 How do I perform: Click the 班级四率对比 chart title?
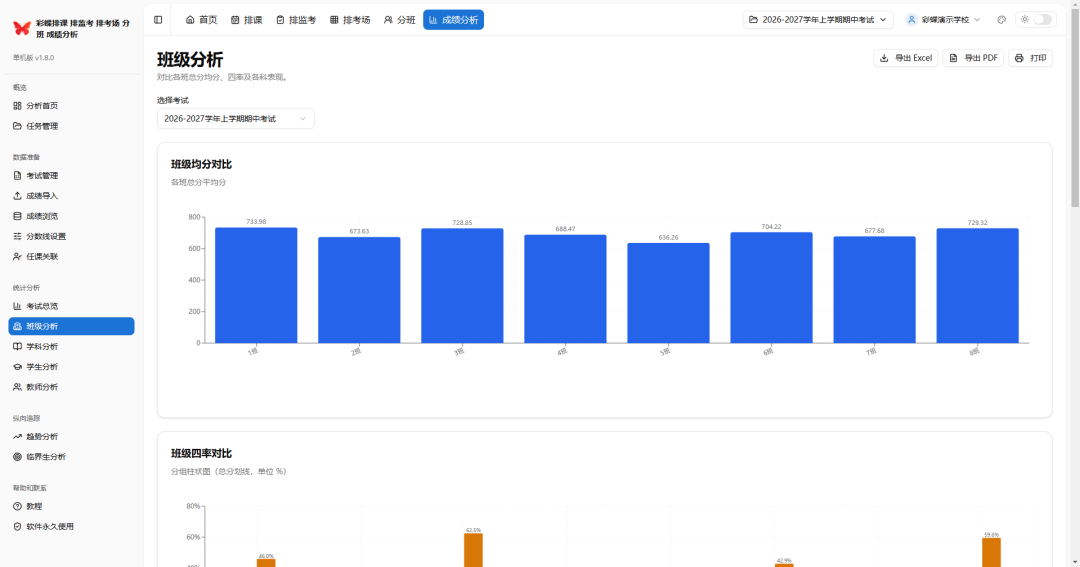[201, 453]
